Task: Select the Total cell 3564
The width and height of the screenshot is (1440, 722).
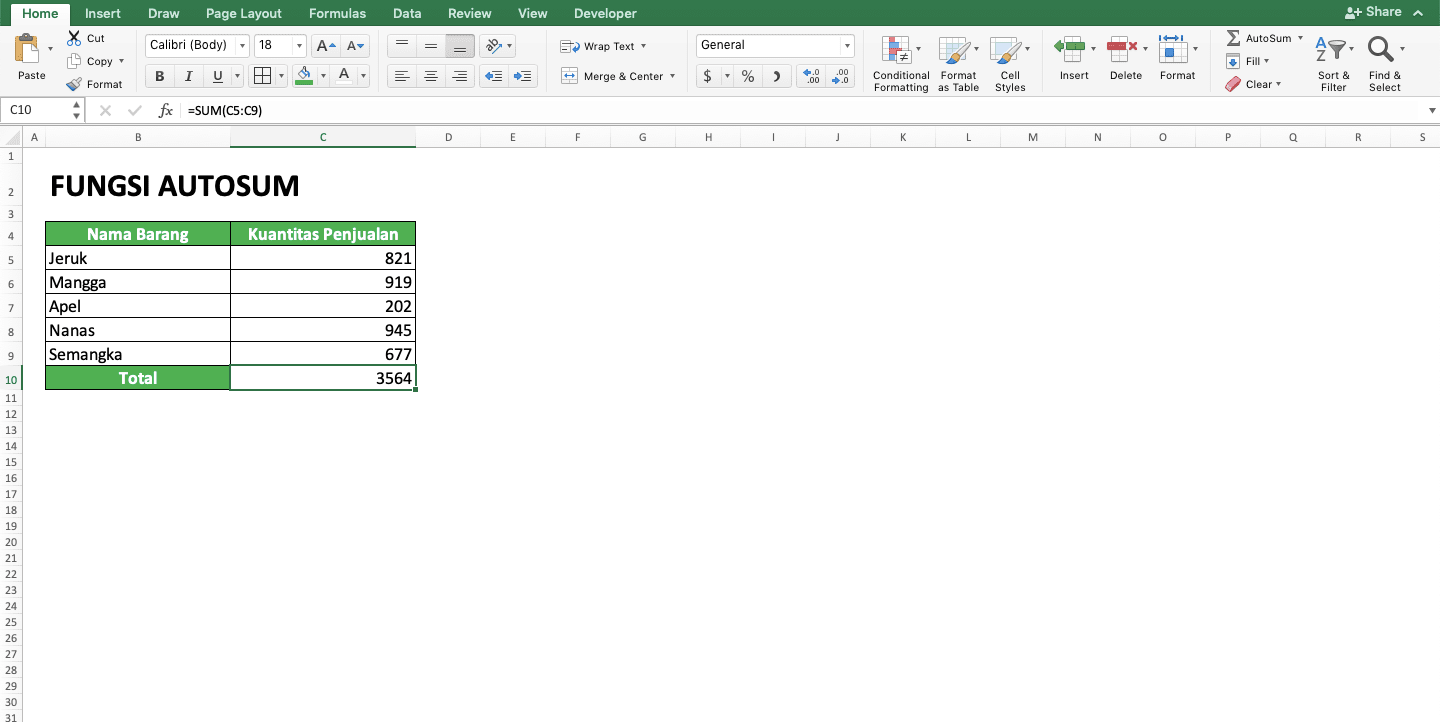Action: (x=323, y=378)
